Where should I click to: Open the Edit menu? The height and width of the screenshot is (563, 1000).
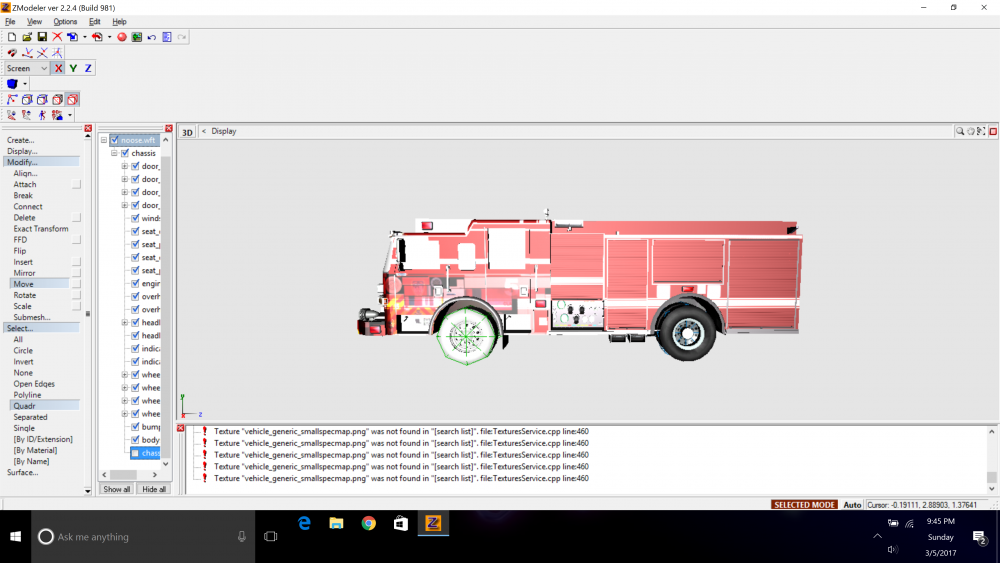coord(94,22)
